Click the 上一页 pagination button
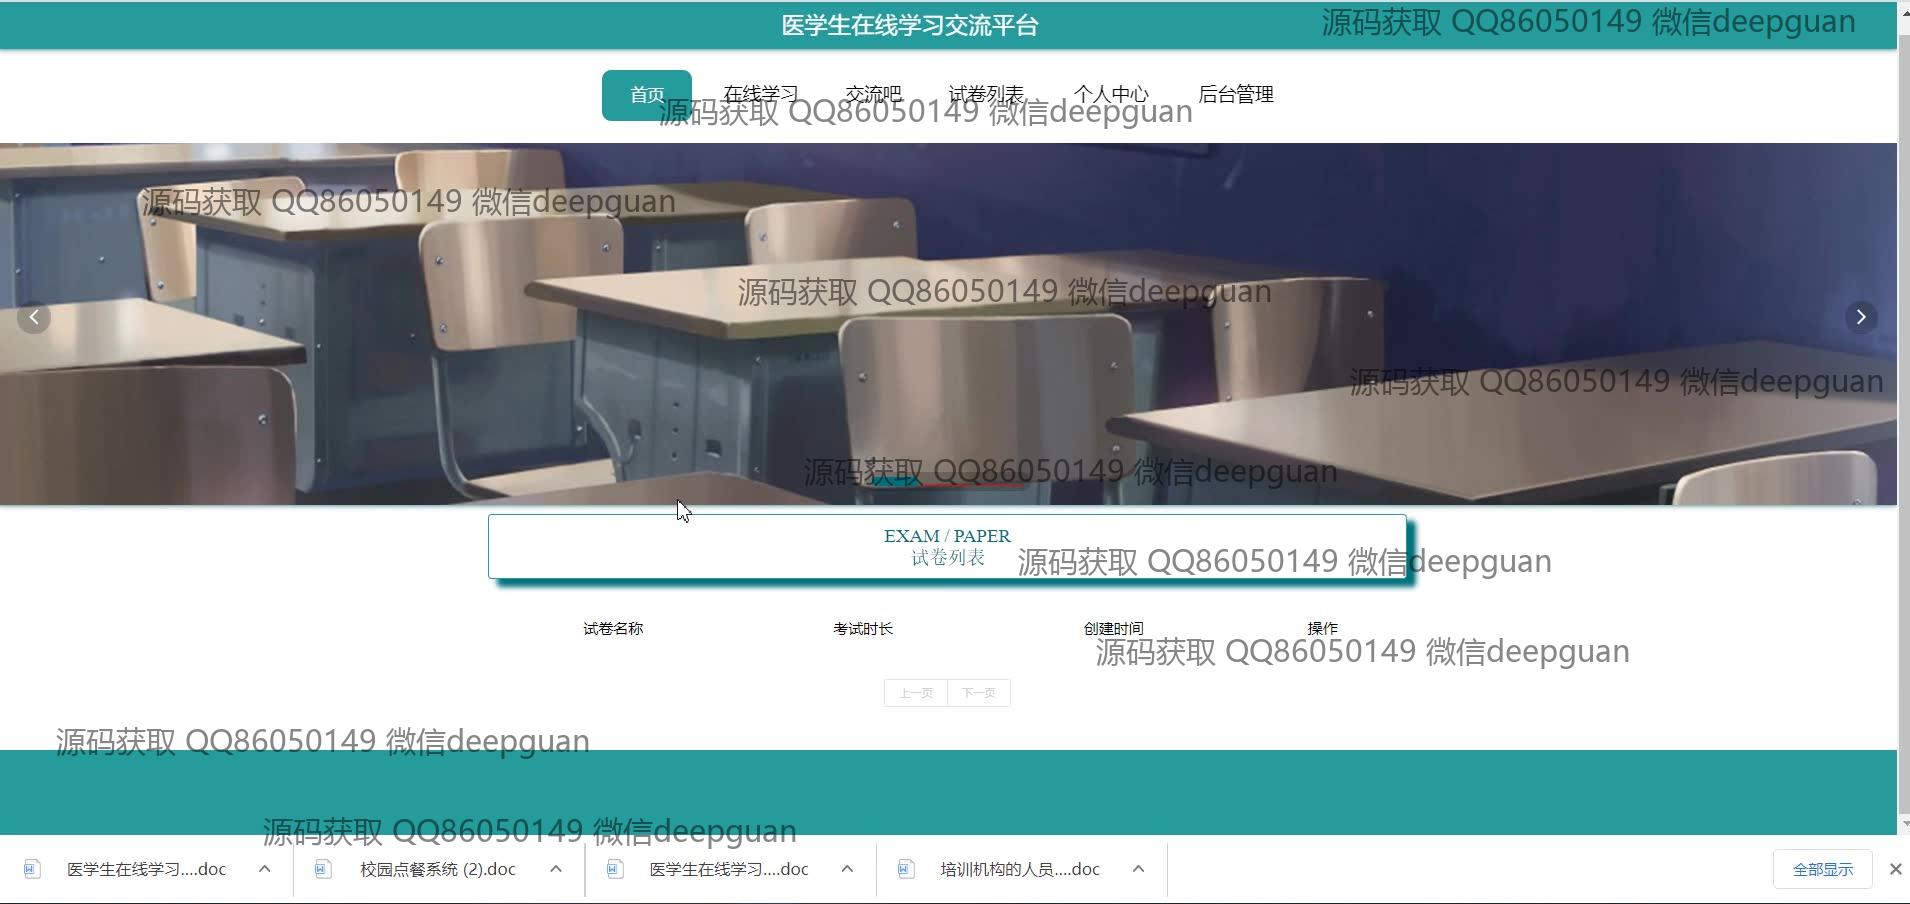The image size is (1910, 904). (915, 693)
